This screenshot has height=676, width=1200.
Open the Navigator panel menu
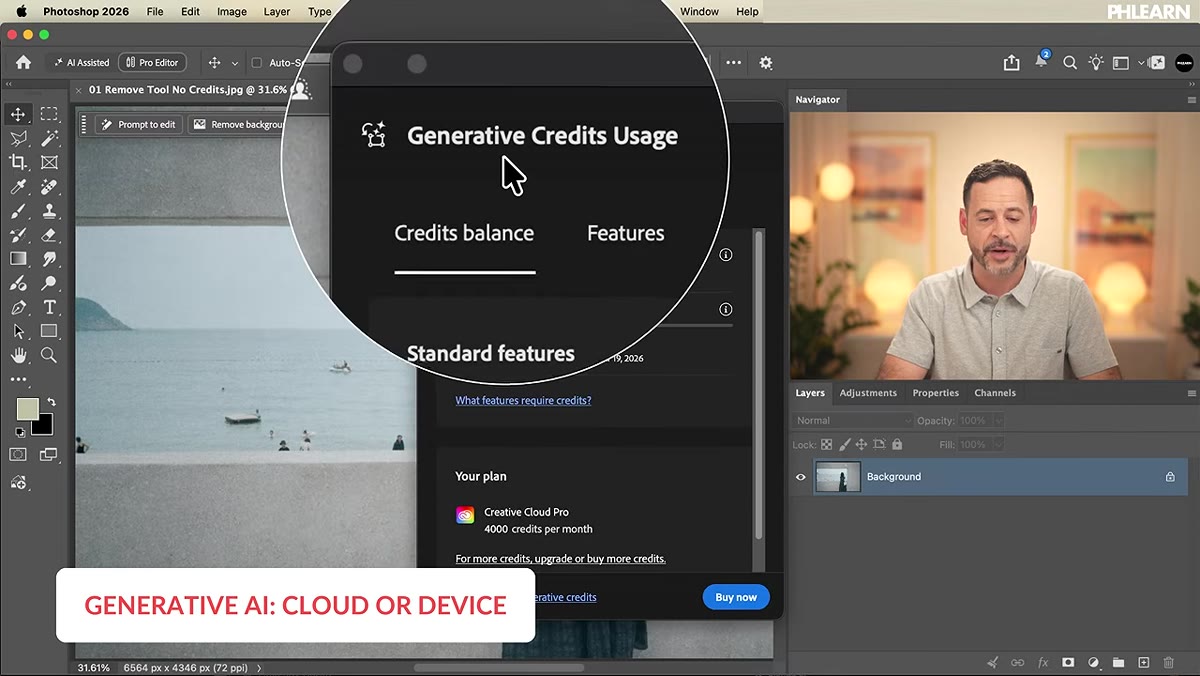(x=1191, y=100)
